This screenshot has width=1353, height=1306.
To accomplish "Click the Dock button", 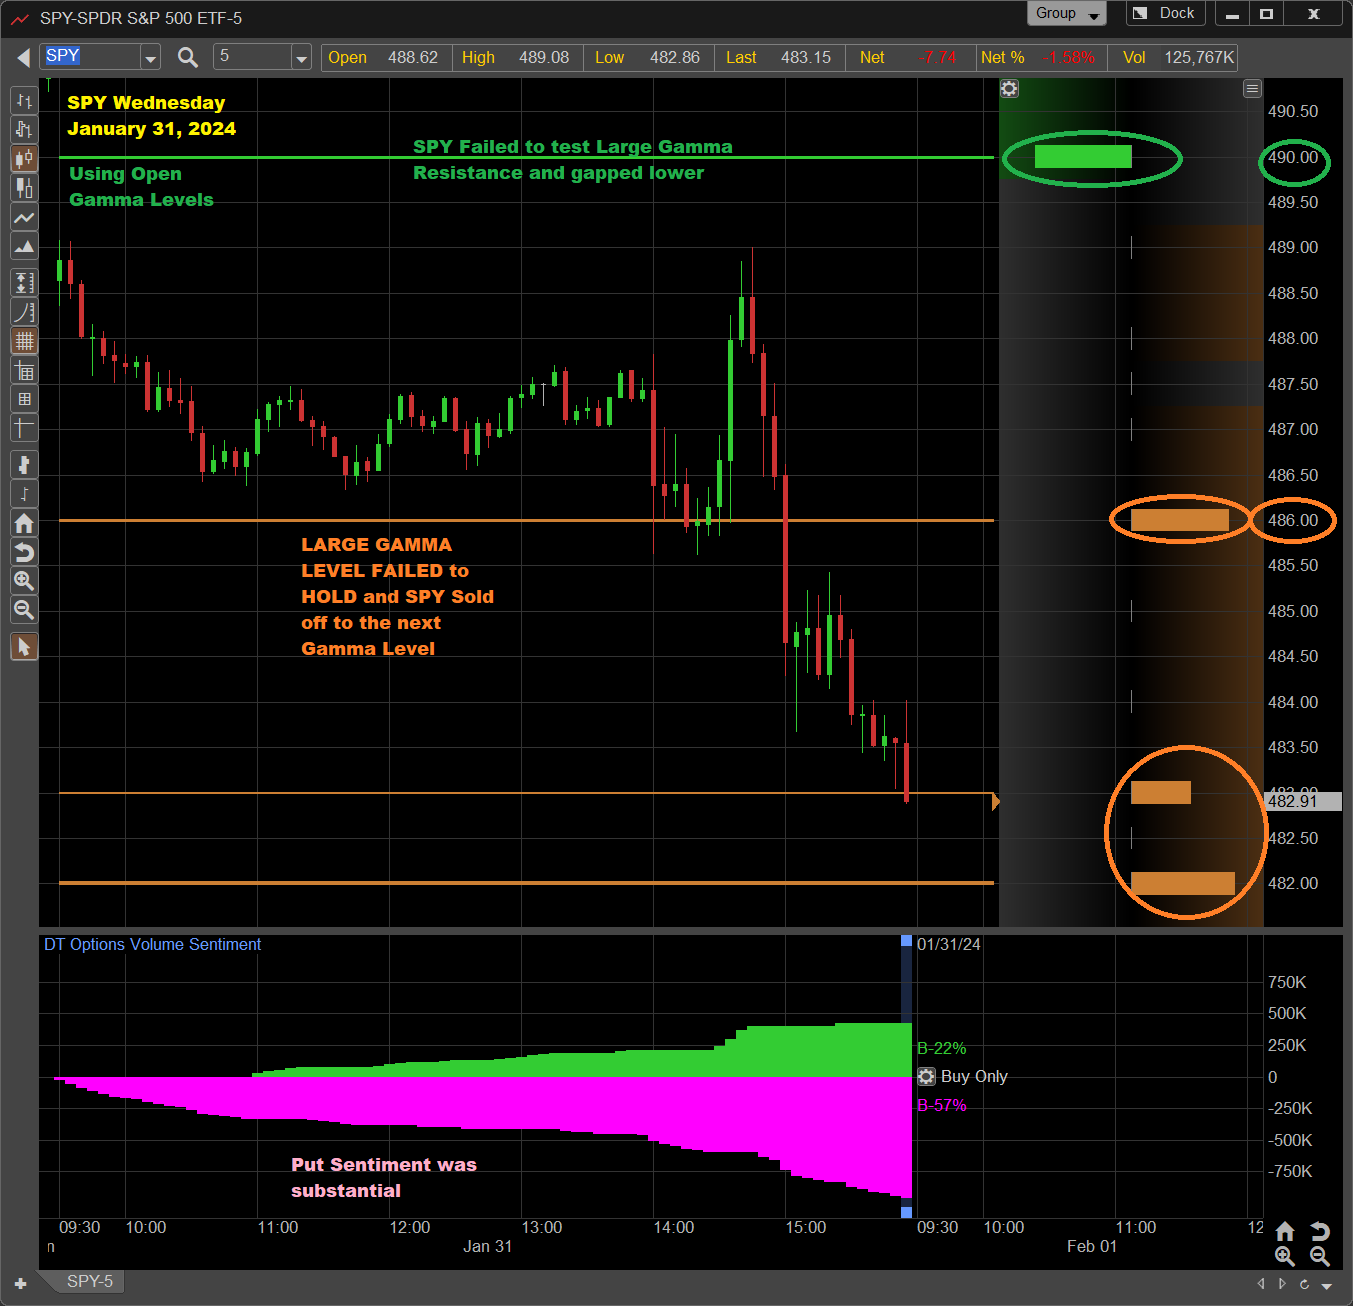I will pyautogui.click(x=1166, y=13).
